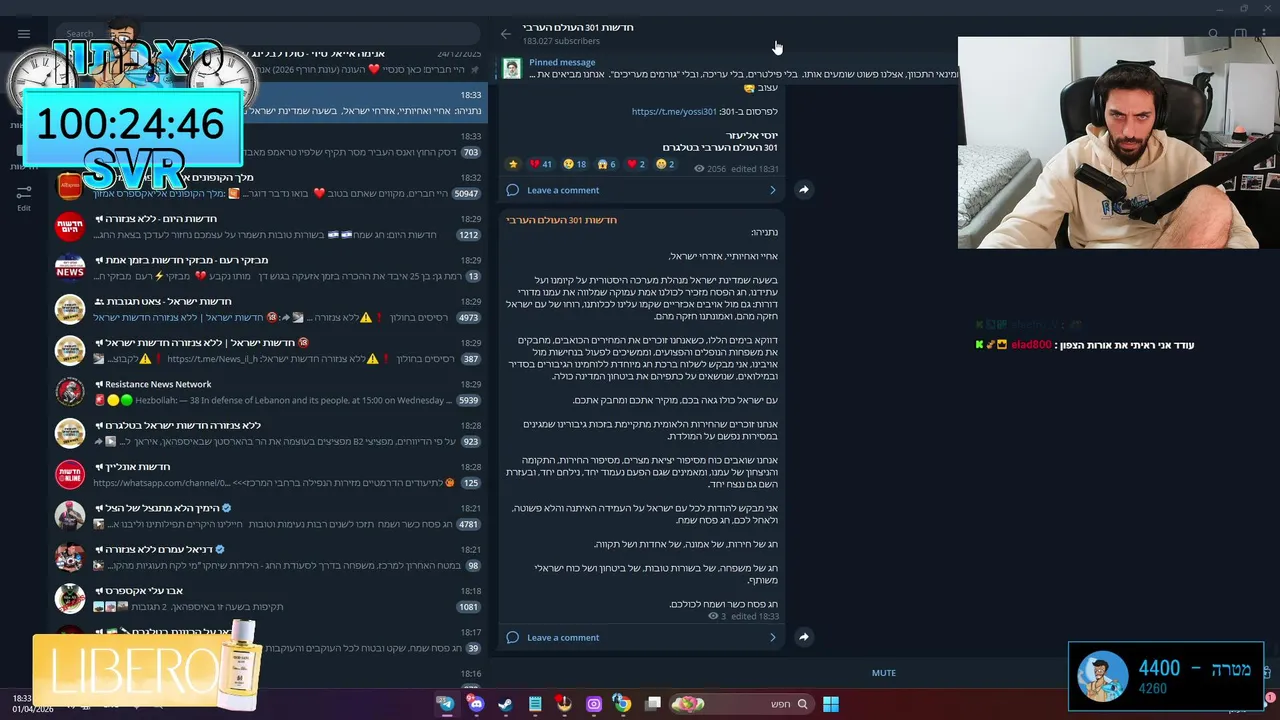This screenshot has height=720, width=1280.
Task: Open the purple screen recorder taskbar icon
Action: (594, 704)
